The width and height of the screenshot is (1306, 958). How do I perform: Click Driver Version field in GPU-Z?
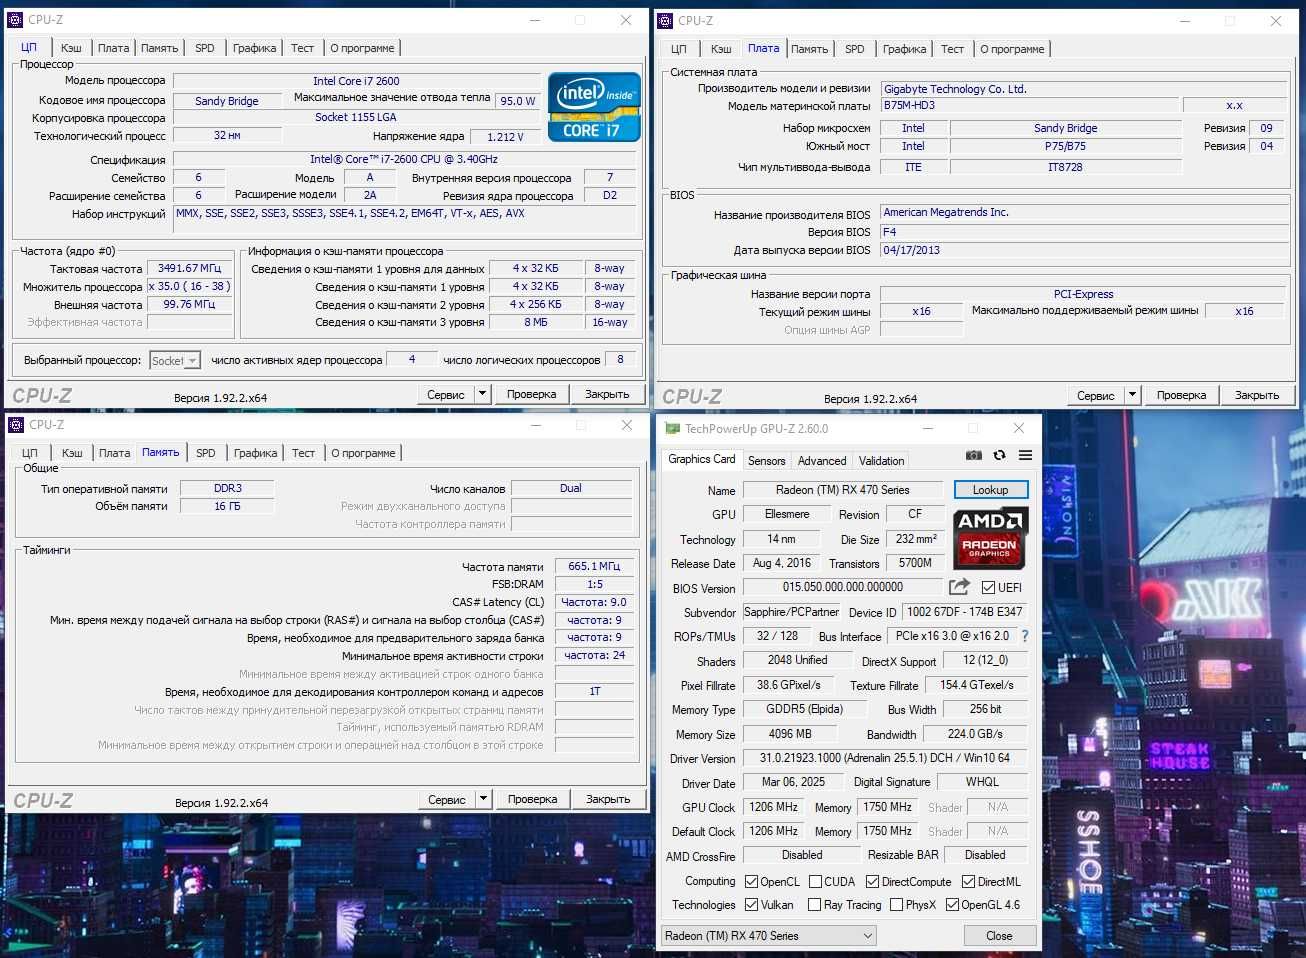point(884,758)
